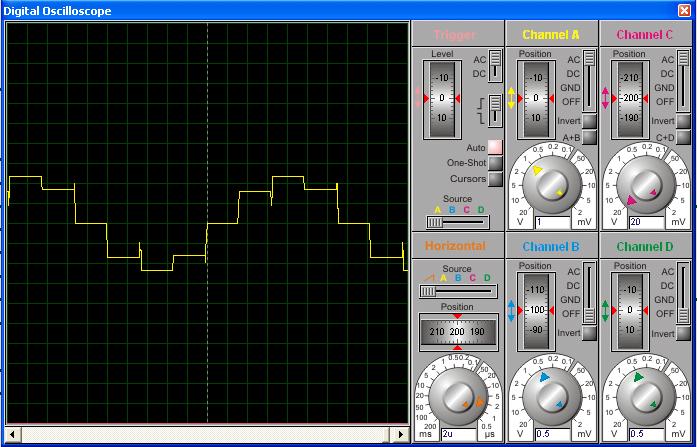Click the Channel D value field showing 0.5

tap(647, 434)
